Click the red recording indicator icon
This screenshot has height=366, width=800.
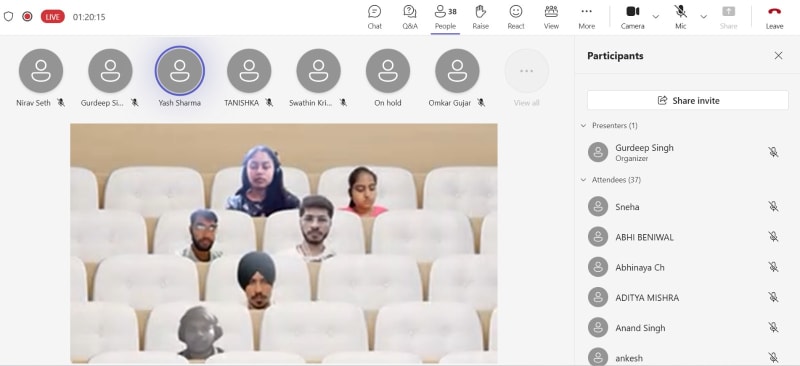(x=28, y=16)
